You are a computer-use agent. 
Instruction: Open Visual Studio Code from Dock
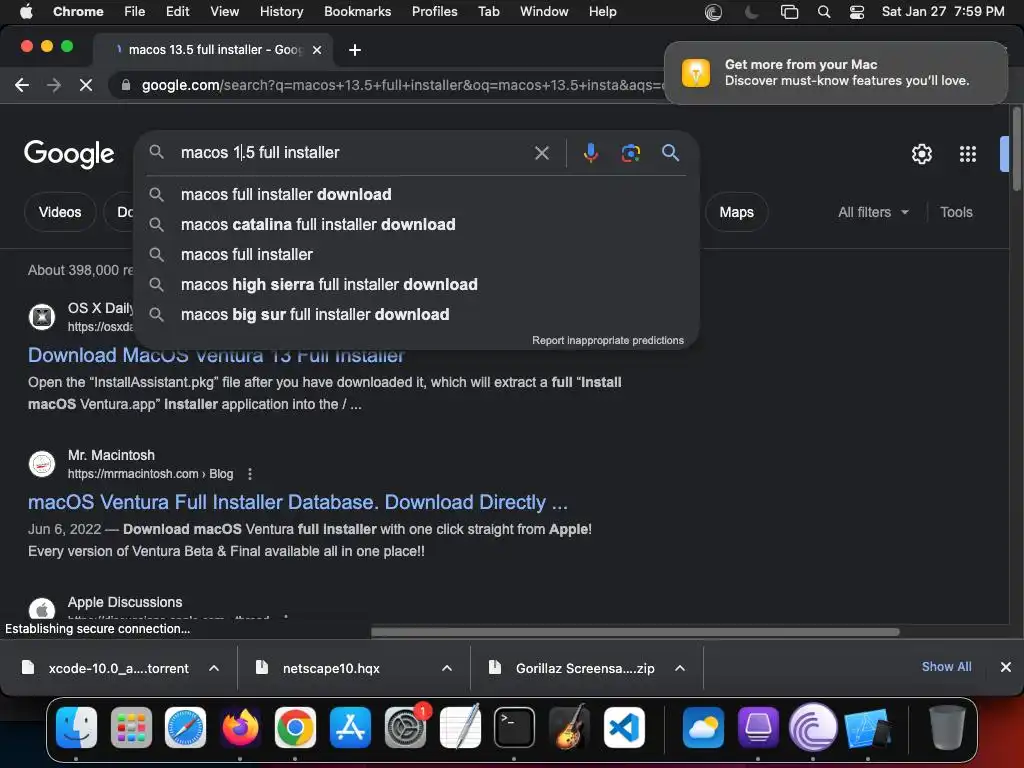pos(624,727)
